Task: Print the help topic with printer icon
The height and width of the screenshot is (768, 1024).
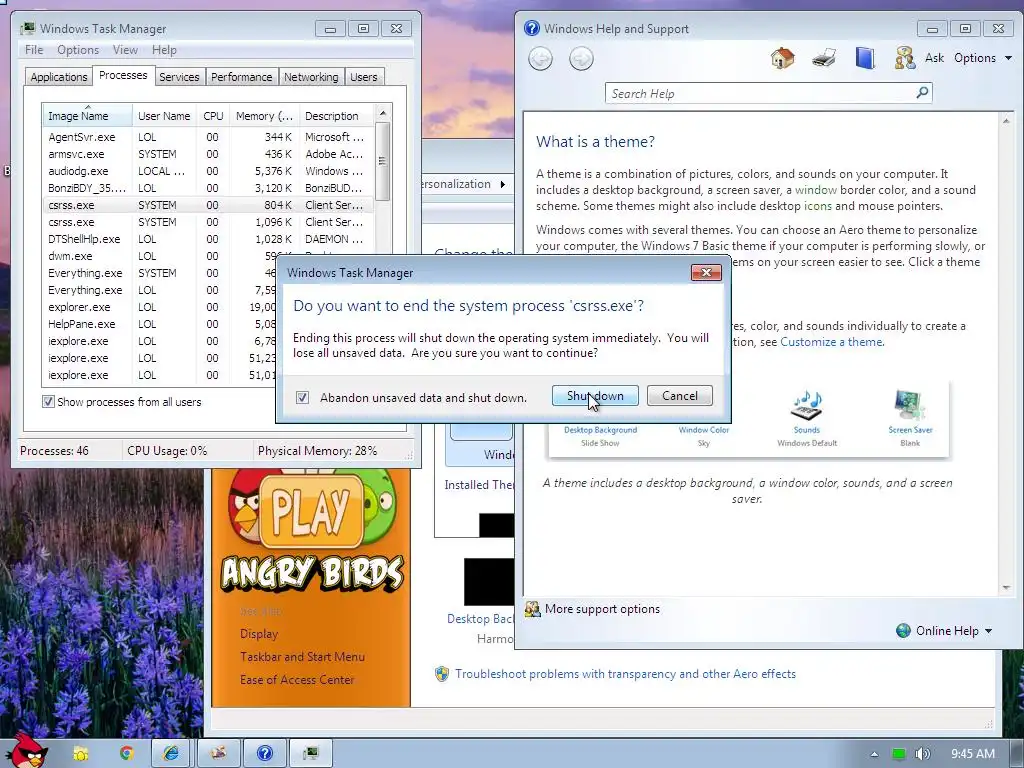Action: point(824,58)
